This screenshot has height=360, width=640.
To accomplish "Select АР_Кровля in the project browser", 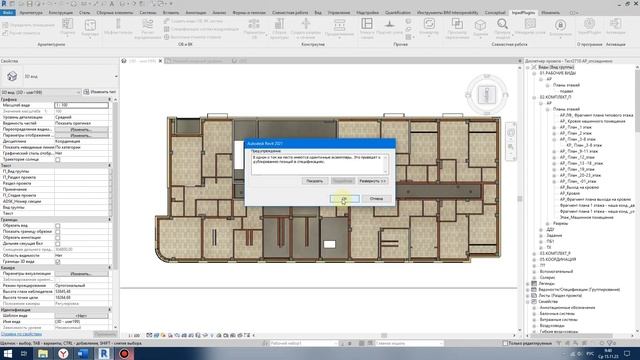I will pyautogui.click(x=569, y=193).
